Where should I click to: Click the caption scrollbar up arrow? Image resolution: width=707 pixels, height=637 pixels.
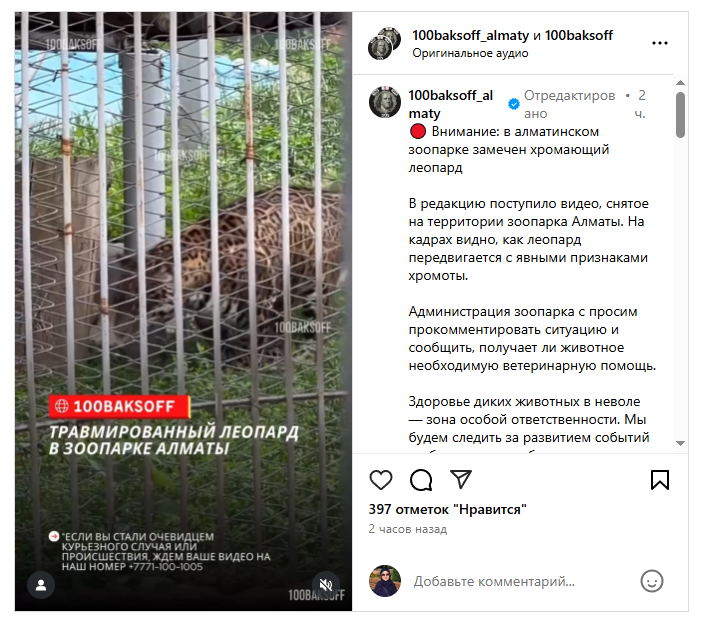point(680,82)
